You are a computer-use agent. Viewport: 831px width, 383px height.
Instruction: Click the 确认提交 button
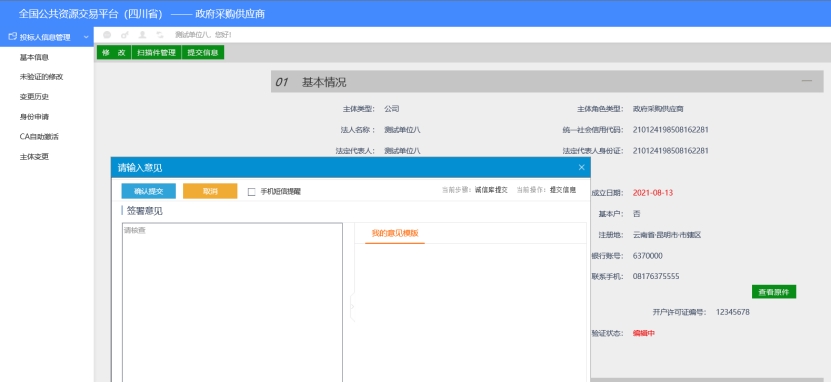(148, 191)
